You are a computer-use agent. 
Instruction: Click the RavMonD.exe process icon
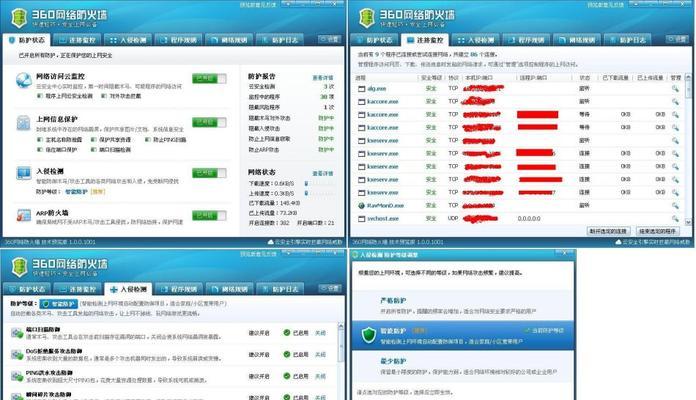[362, 206]
